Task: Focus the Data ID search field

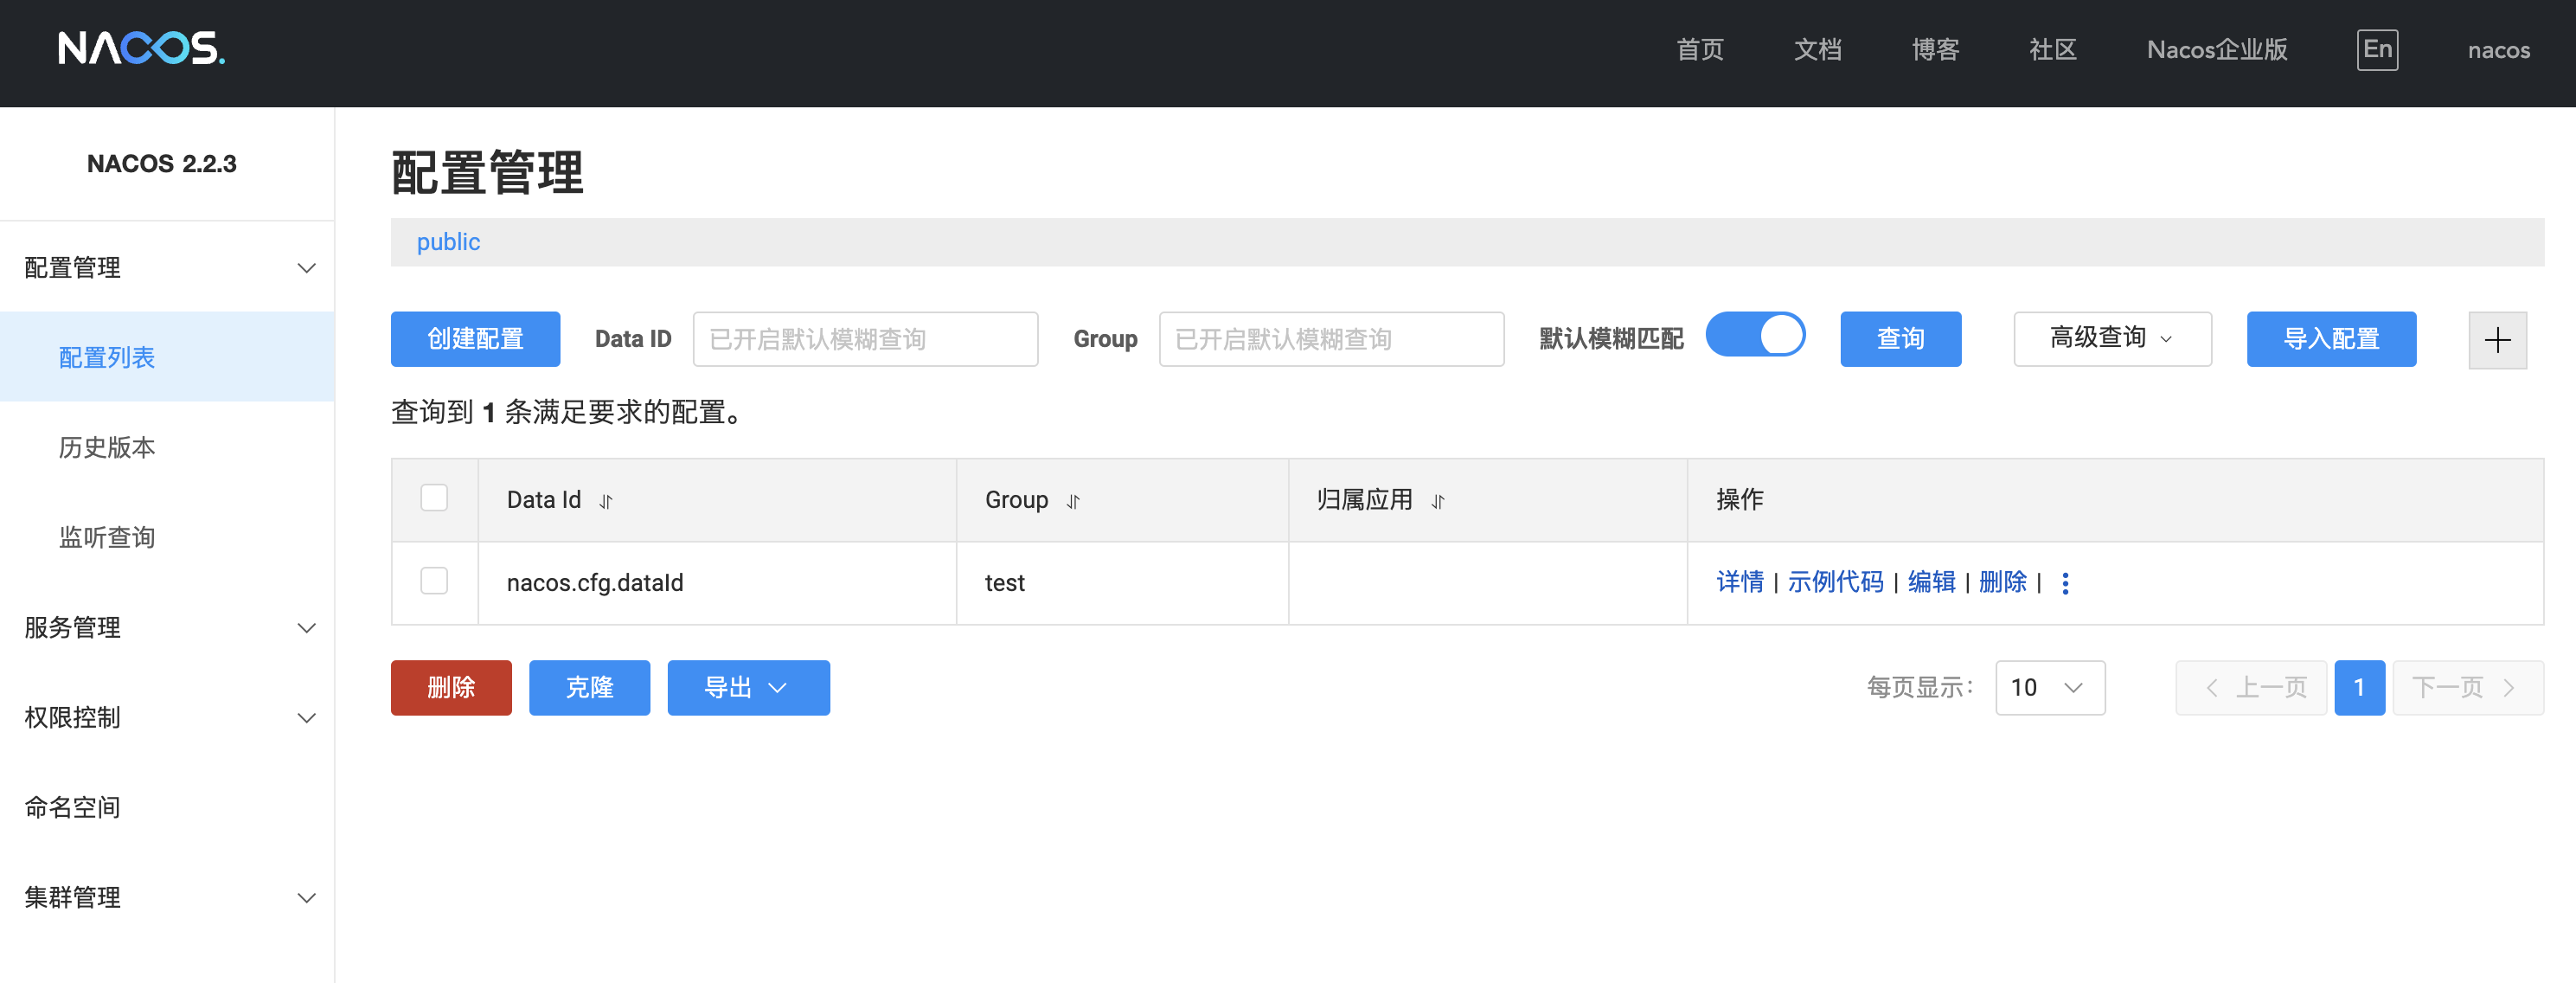Action: pos(864,339)
